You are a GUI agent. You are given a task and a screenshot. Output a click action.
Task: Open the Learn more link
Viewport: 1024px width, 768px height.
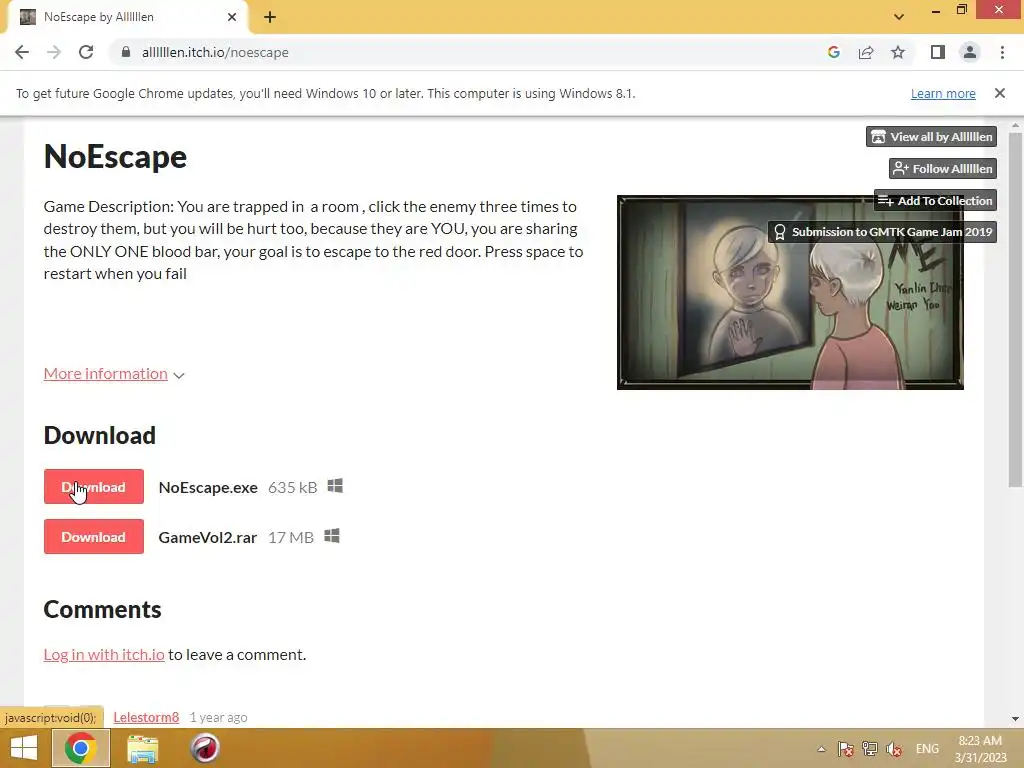pyautogui.click(x=943, y=93)
